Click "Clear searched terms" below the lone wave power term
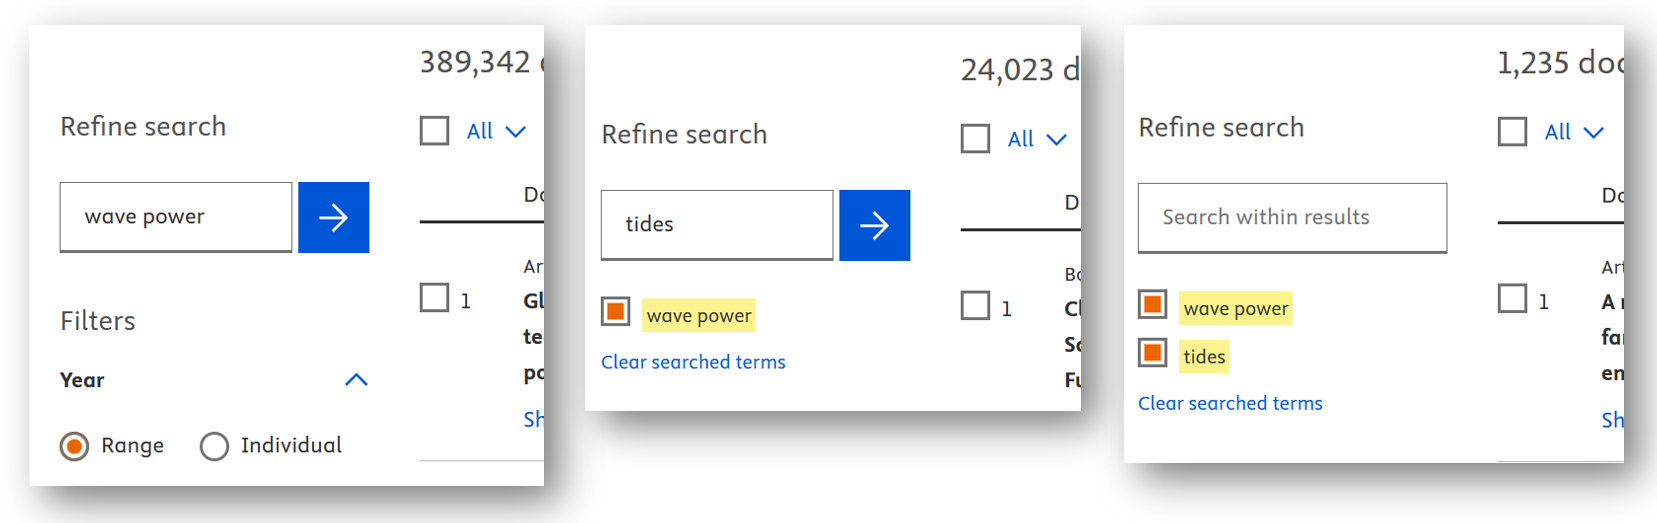 (x=693, y=362)
